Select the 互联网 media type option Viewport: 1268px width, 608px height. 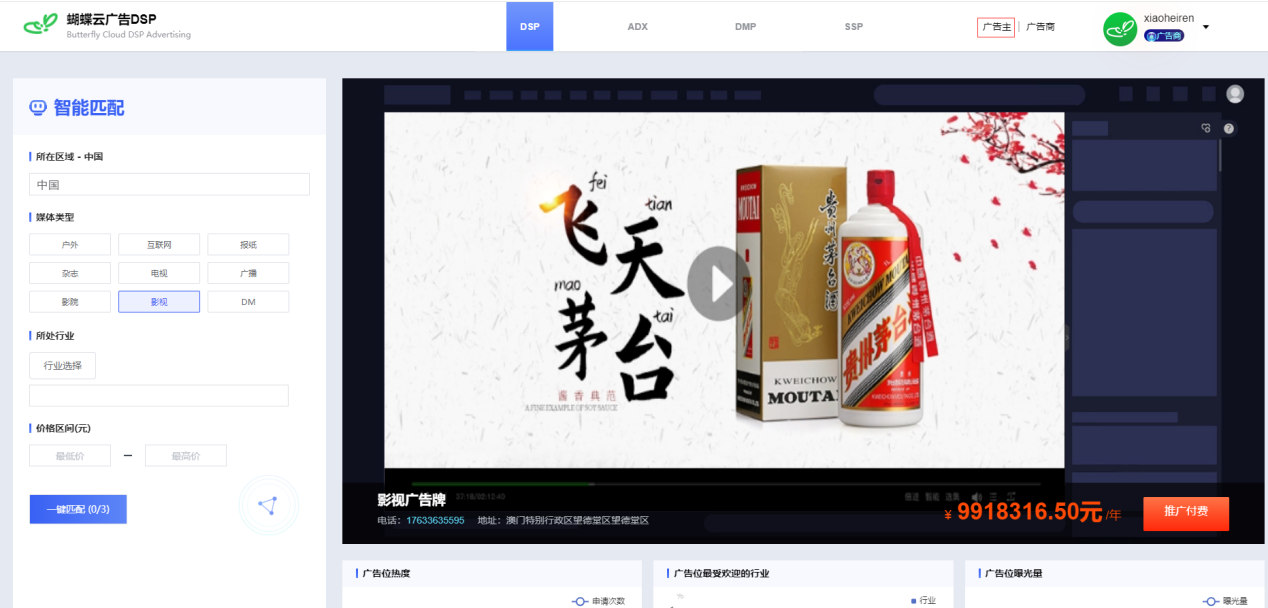(159, 245)
